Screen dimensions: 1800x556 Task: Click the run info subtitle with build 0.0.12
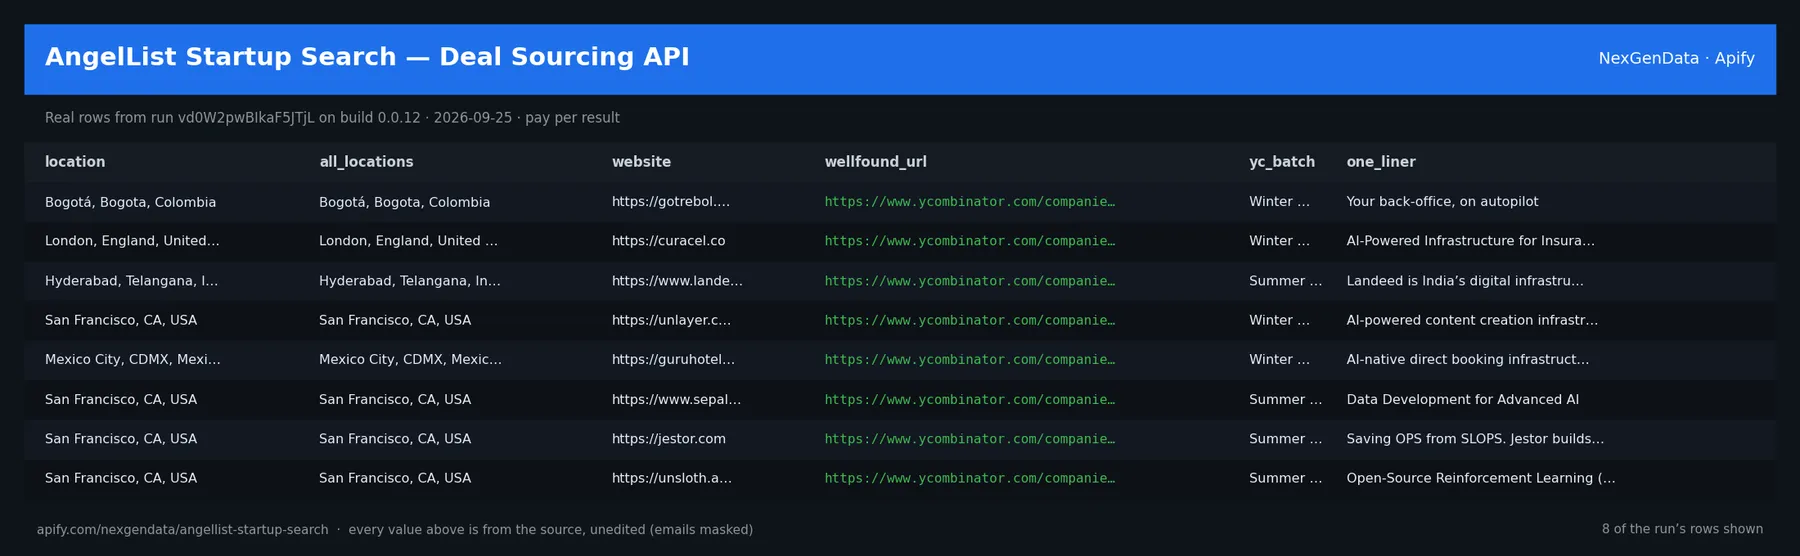[x=332, y=118]
